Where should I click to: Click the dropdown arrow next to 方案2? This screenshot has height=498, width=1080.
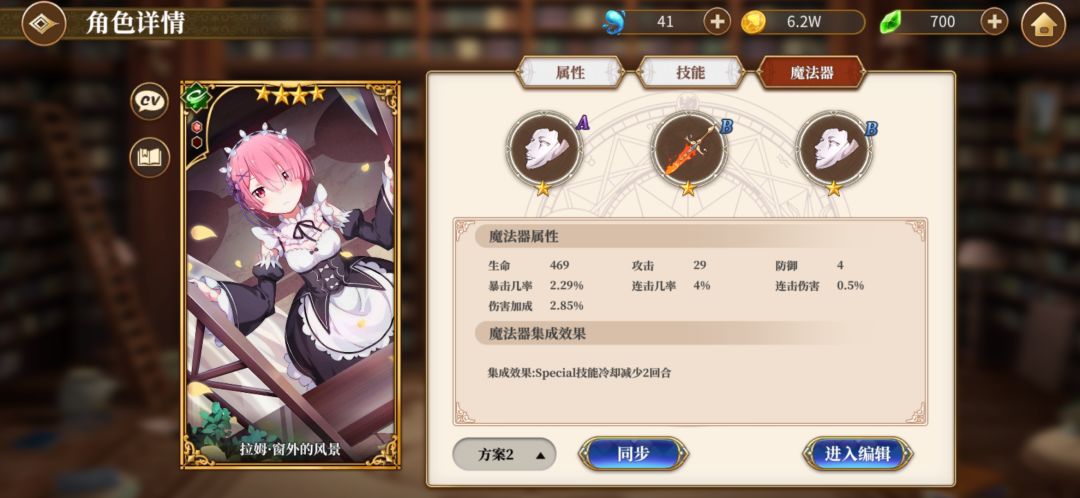(x=541, y=455)
